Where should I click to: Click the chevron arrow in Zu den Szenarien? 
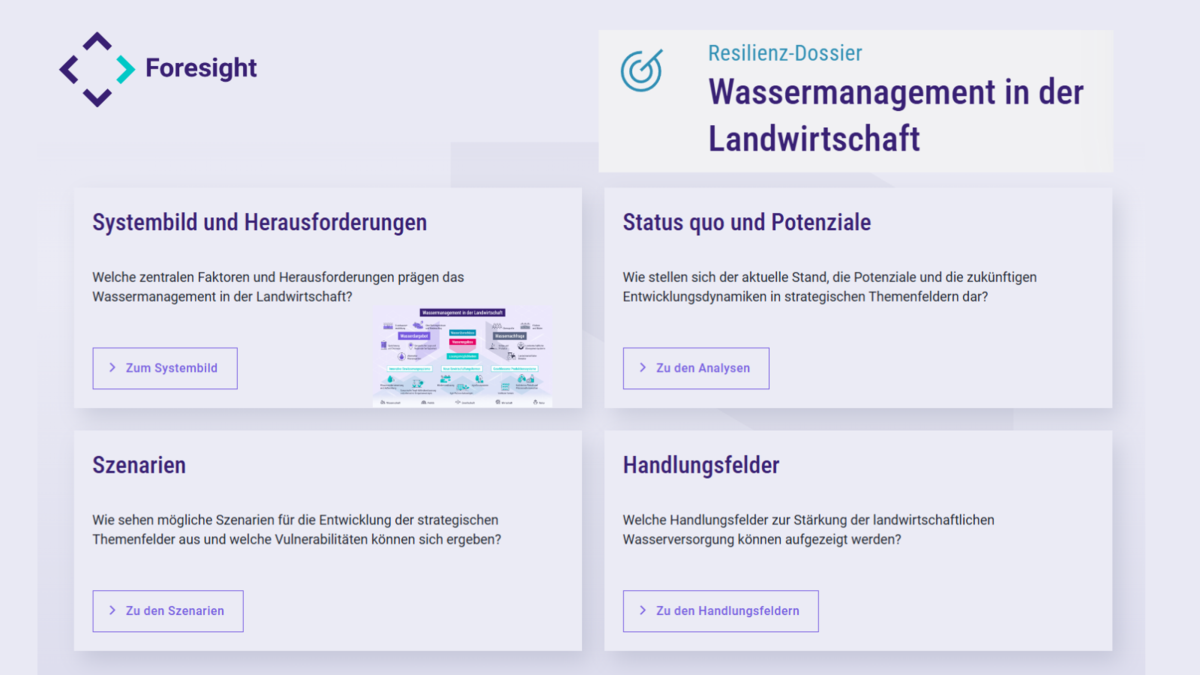112,610
